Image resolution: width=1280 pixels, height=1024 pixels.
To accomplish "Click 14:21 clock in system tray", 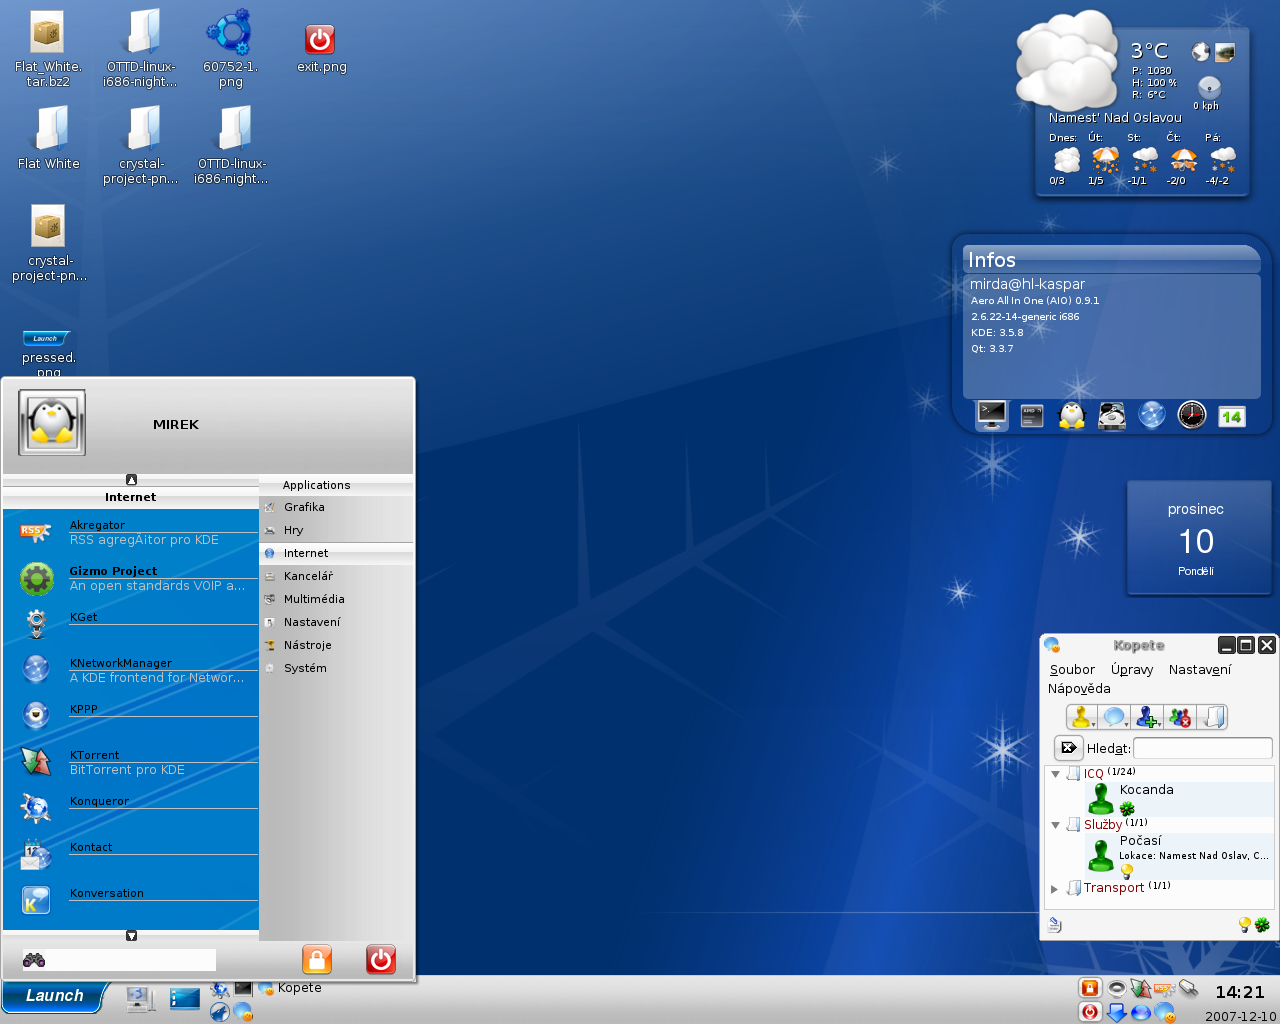I will click(x=1239, y=992).
